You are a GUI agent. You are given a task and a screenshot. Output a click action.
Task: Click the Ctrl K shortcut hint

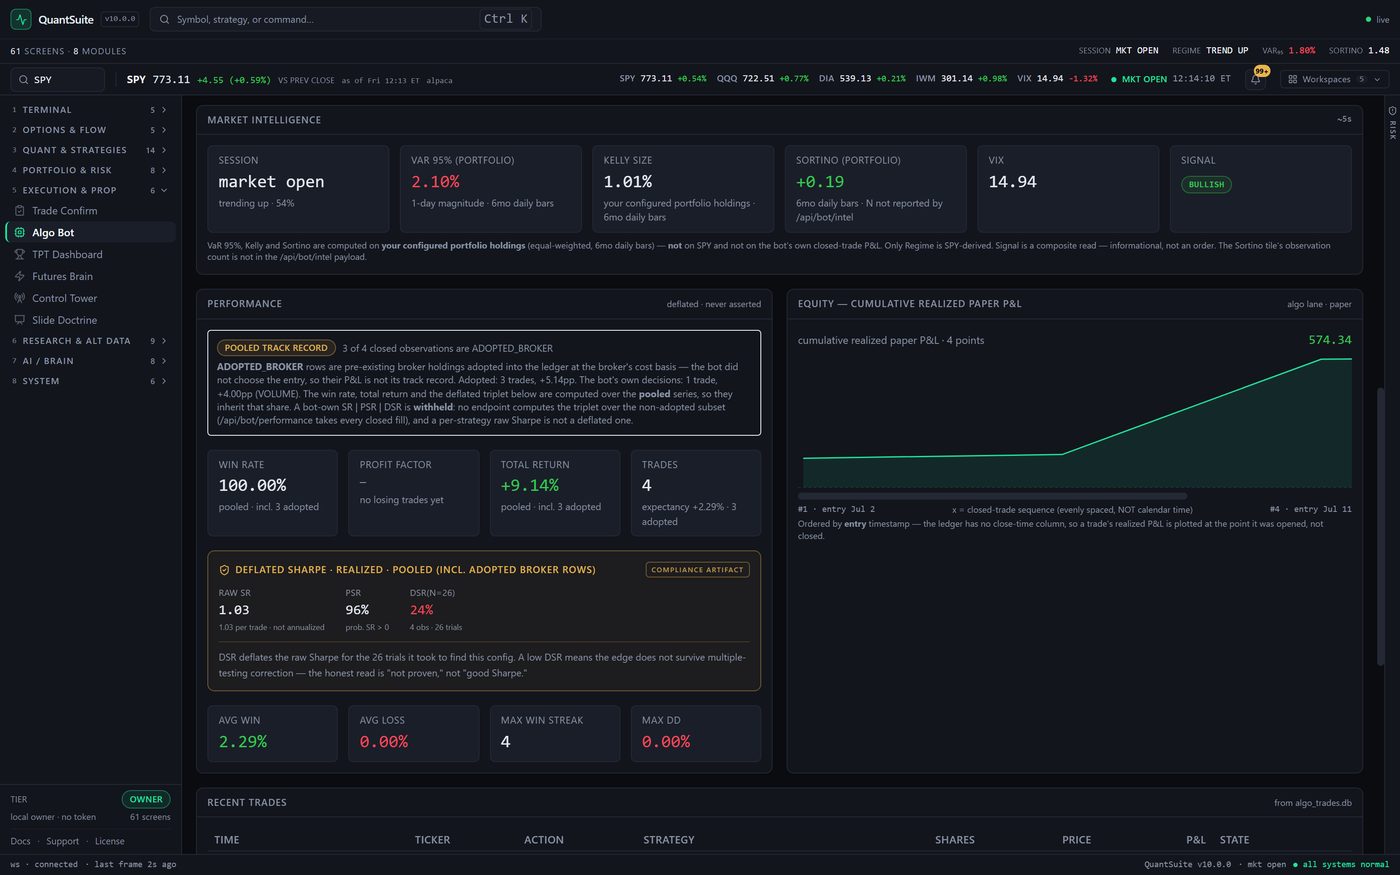click(506, 19)
